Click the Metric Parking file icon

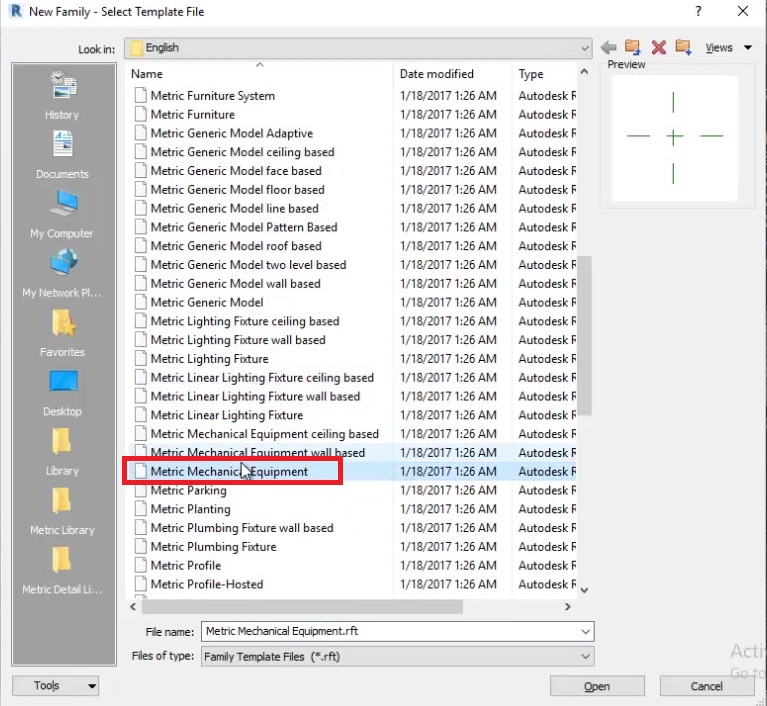[x=141, y=490]
